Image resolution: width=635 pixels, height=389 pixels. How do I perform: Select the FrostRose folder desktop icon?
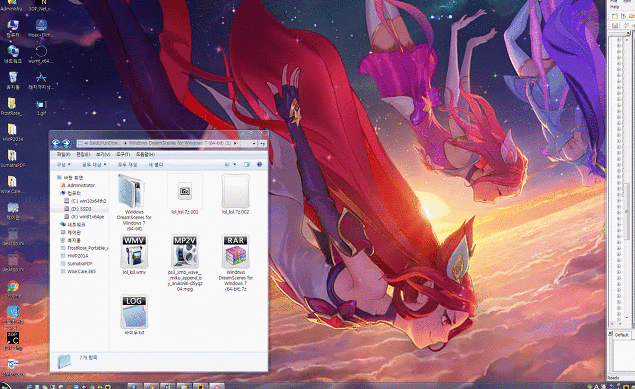(x=12, y=106)
